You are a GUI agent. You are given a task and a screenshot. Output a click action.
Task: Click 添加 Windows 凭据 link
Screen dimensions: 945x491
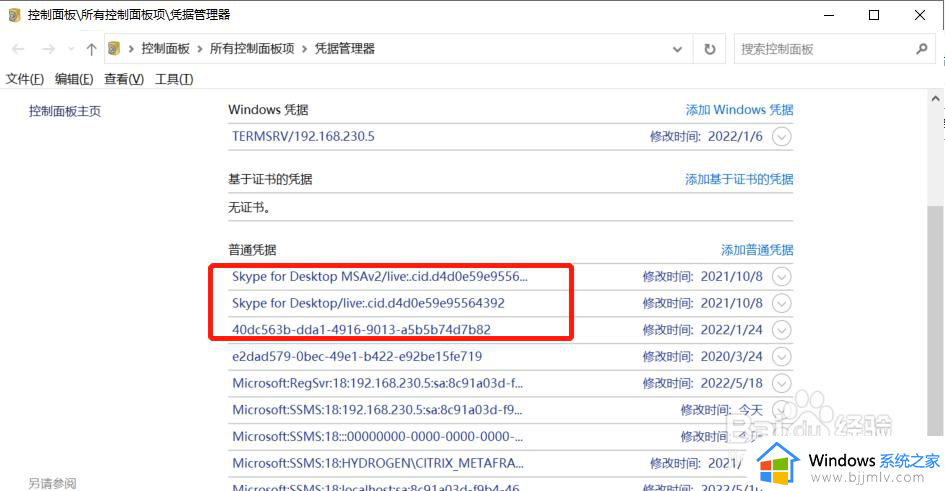point(739,110)
